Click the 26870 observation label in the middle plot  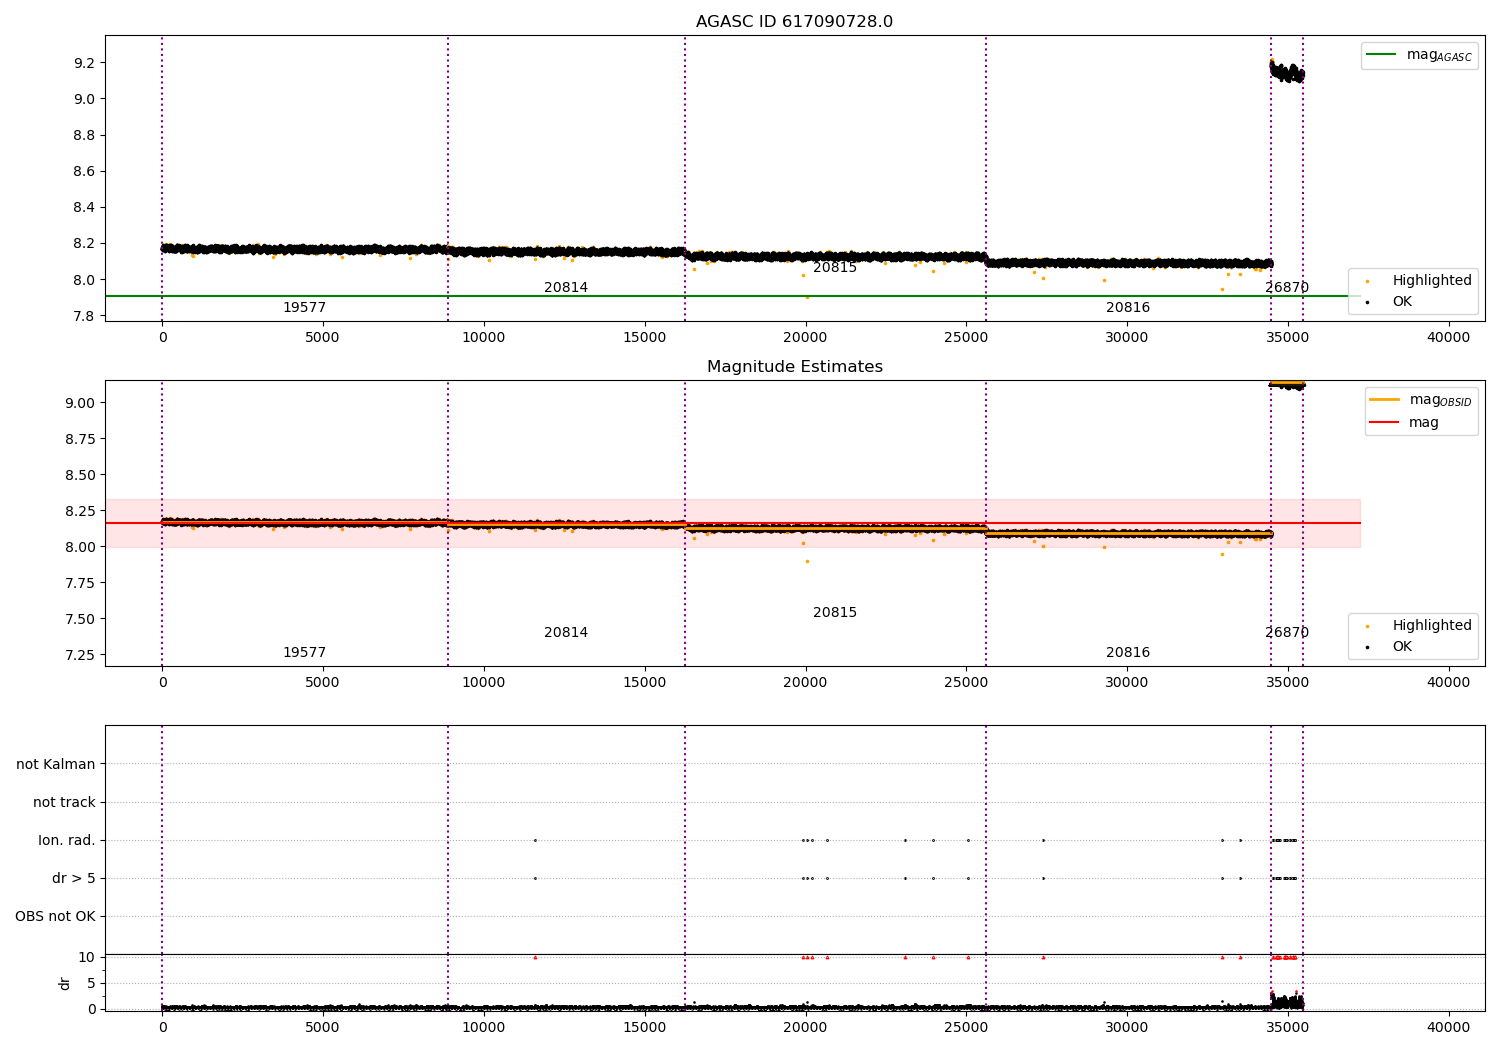(1287, 633)
